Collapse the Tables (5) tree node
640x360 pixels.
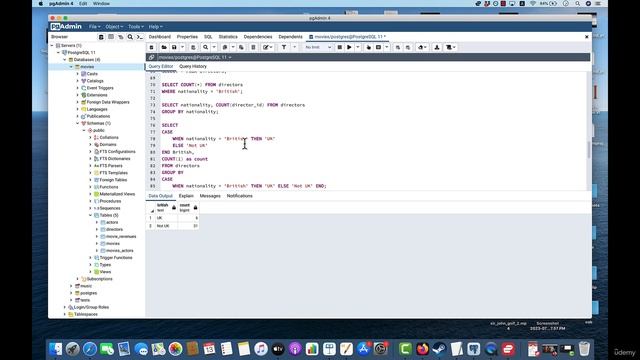[91, 215]
